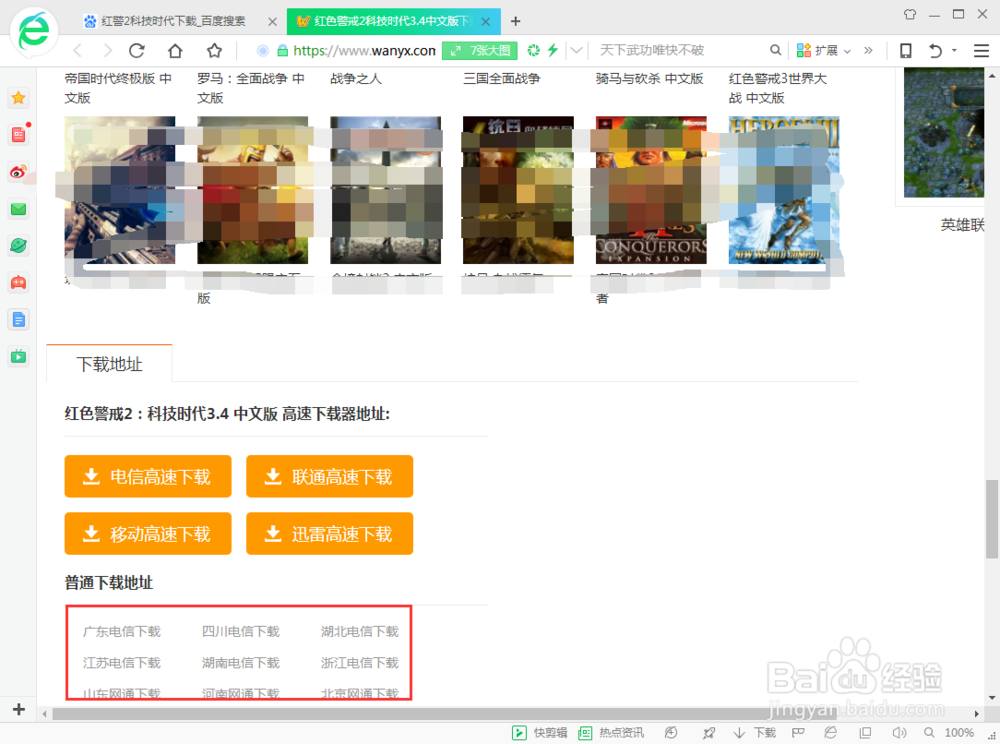The height and width of the screenshot is (744, 1000).
Task: Click the green site security lock icon
Action: click(x=283, y=50)
